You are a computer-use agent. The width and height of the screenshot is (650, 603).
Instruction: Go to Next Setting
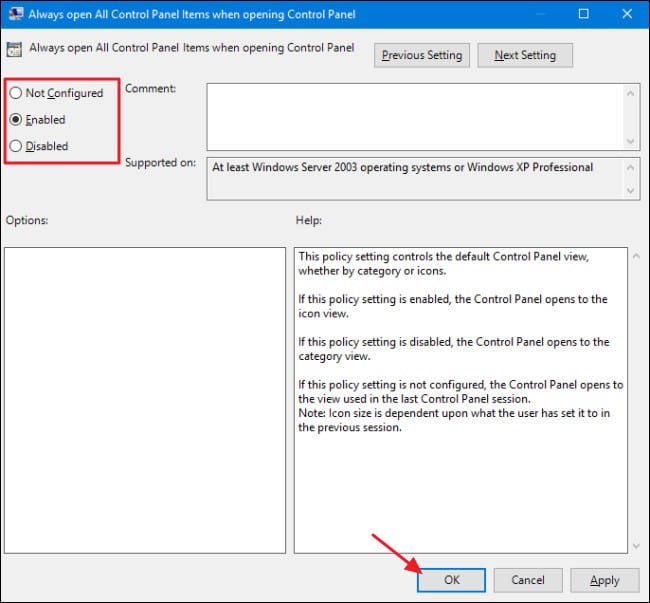pos(525,55)
